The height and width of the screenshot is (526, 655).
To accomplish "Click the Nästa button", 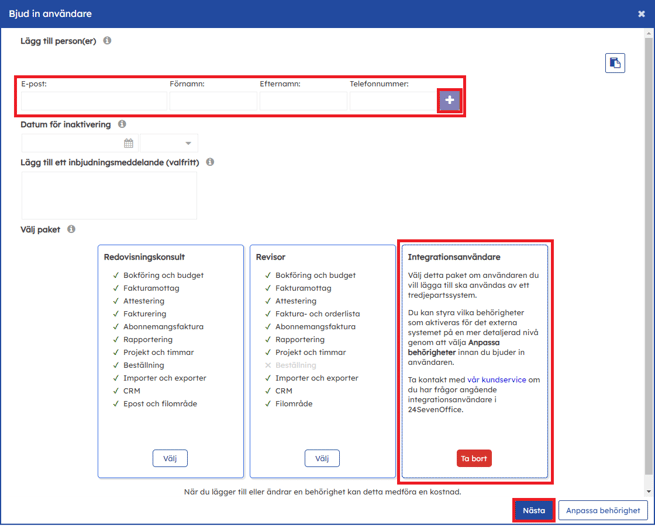I will pos(534,510).
